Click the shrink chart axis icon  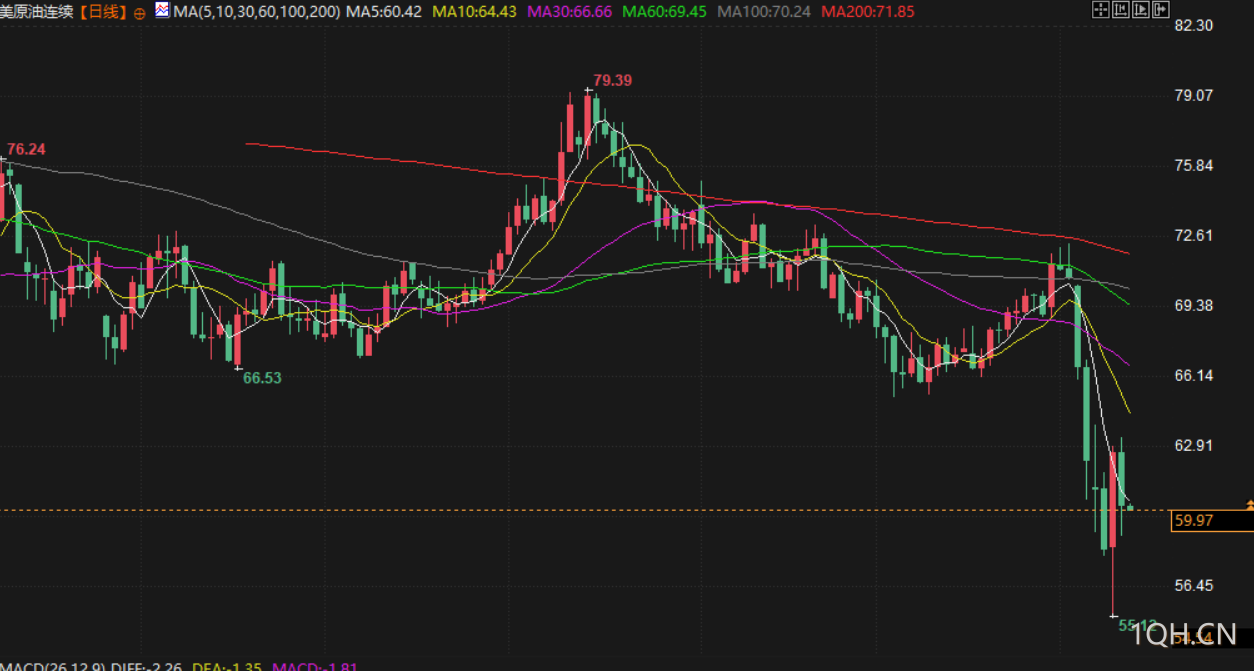click(1121, 10)
